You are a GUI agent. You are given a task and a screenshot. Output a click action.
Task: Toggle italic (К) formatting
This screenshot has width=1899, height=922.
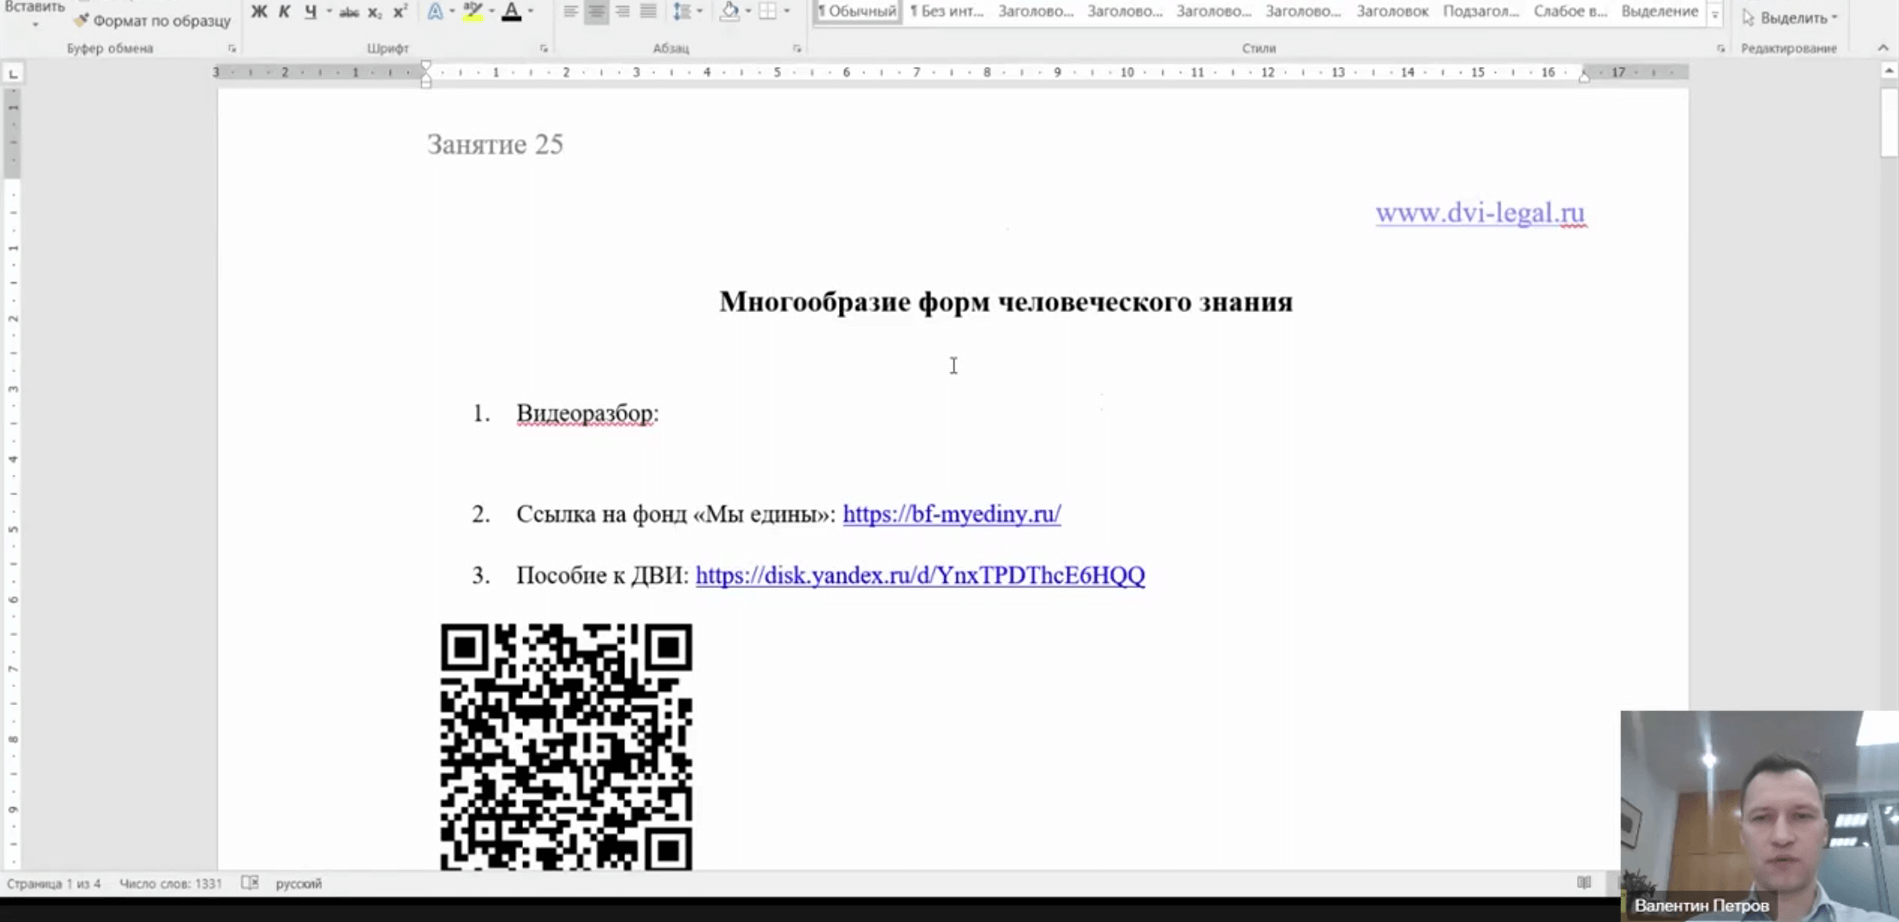pos(284,12)
